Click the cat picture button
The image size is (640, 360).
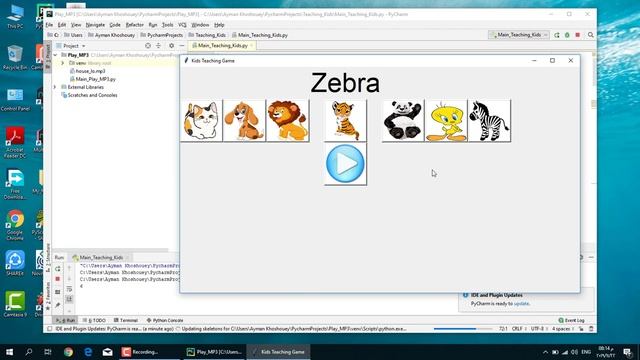coord(201,121)
